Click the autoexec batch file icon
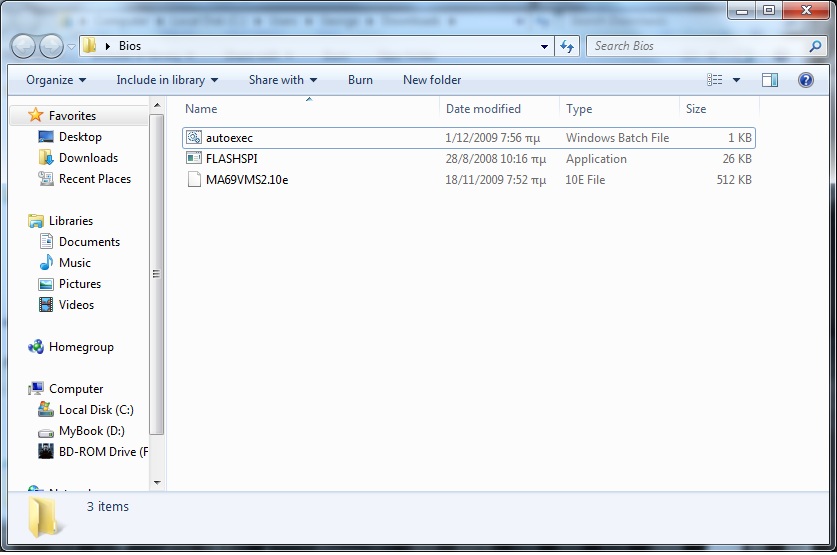Viewport: 837px width, 555px height. (194, 137)
